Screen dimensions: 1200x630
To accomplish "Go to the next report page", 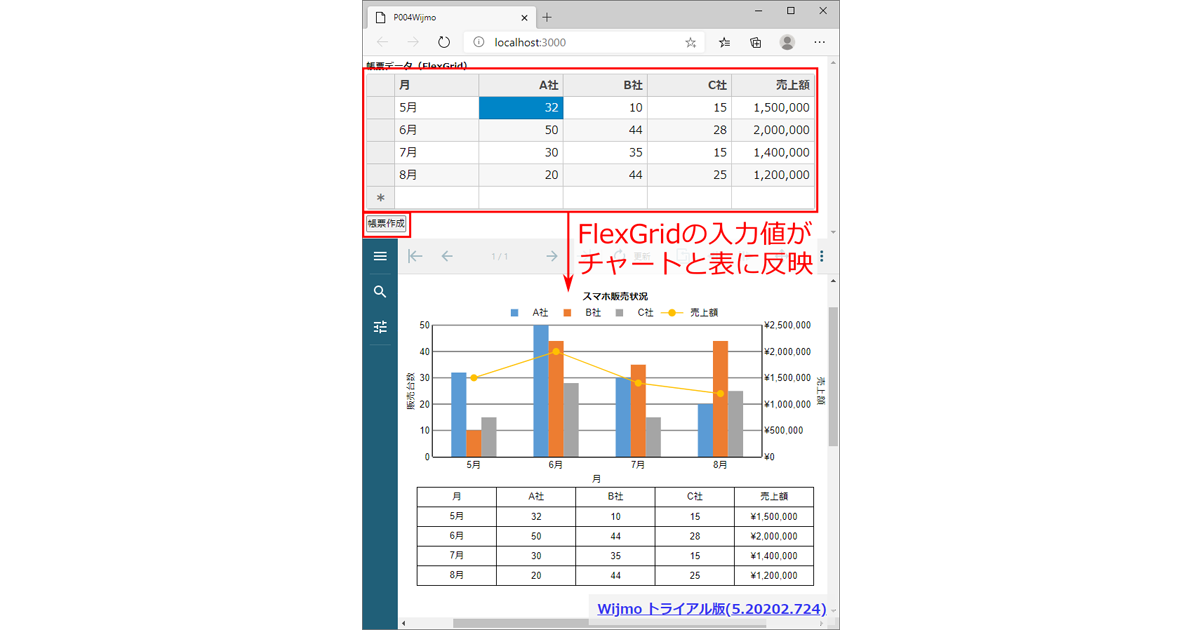I will [x=551, y=256].
